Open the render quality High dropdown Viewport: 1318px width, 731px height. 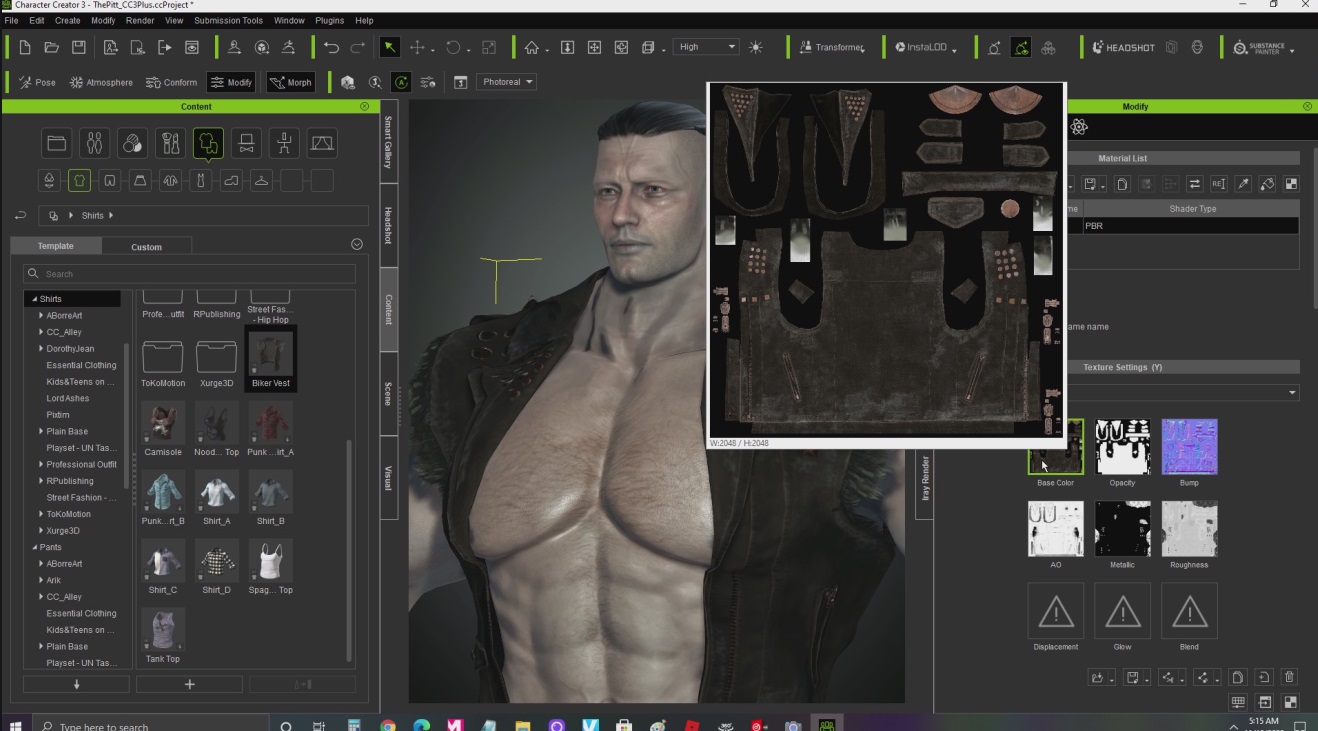(706, 47)
